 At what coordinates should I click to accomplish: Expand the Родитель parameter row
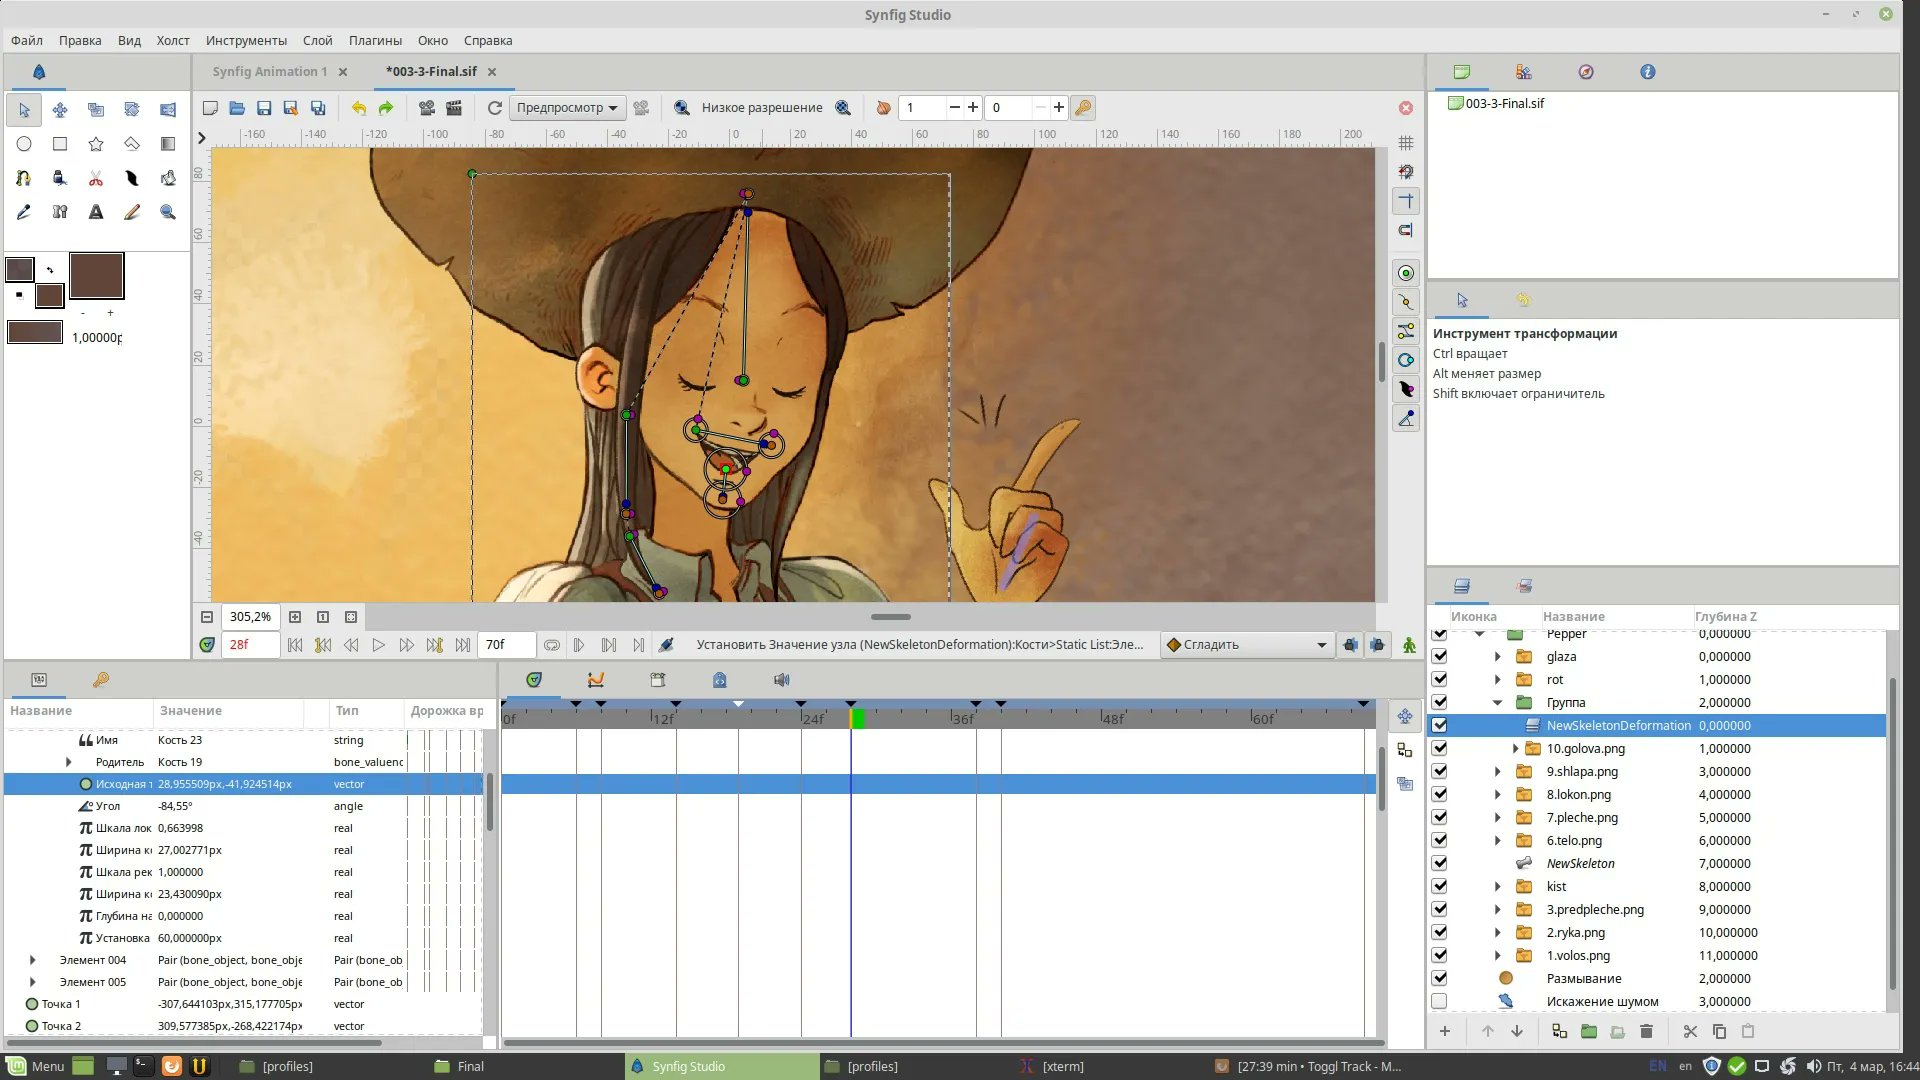click(x=68, y=762)
